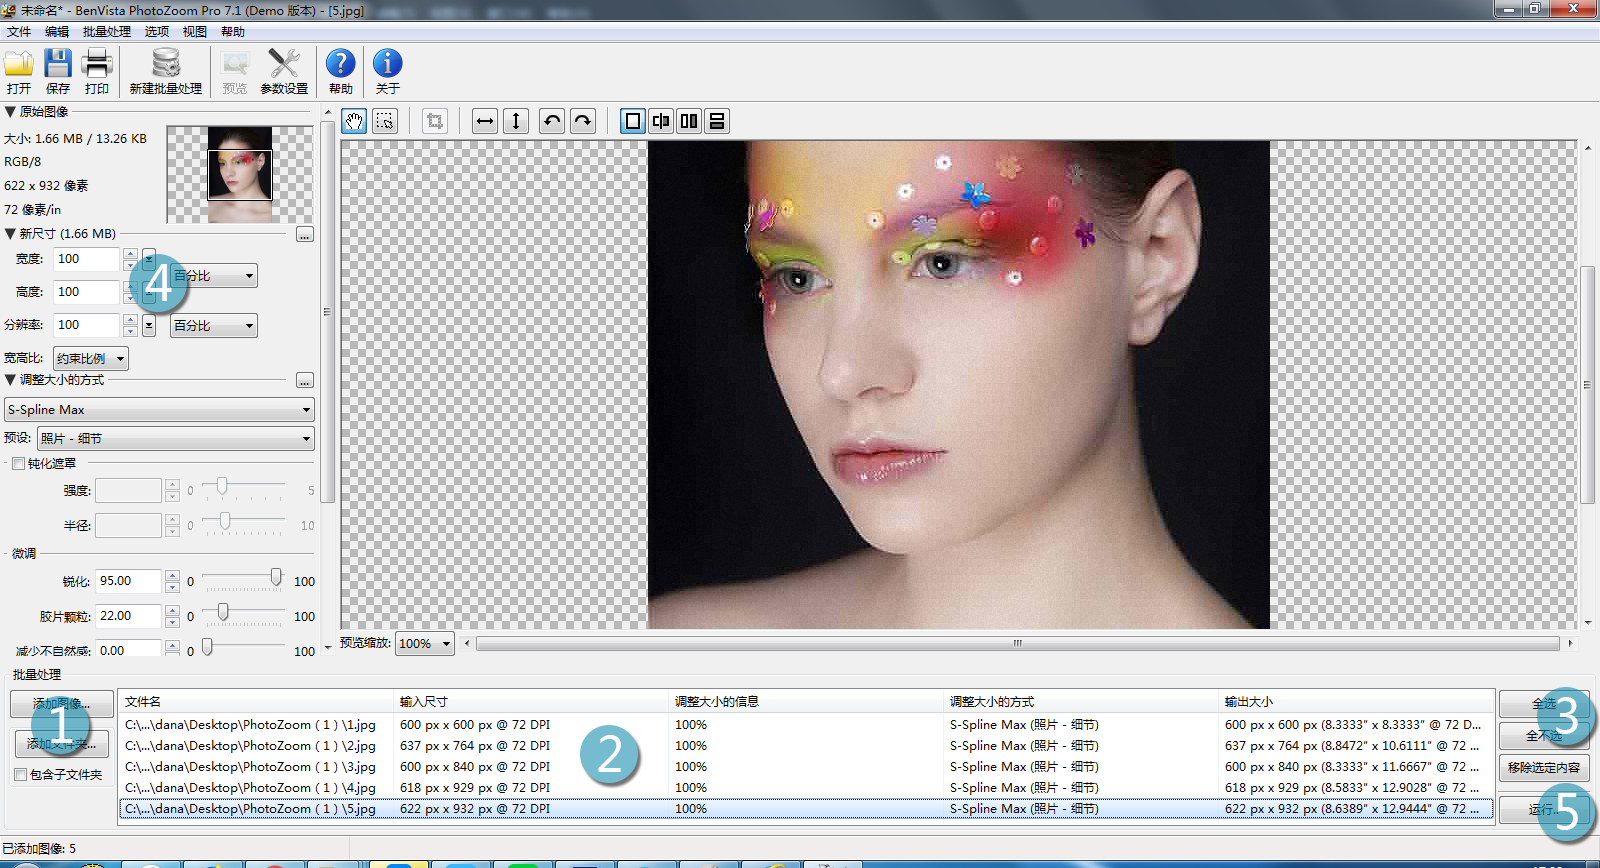Flip image horizontally
Screen dimensions: 1600x868
[x=485, y=122]
